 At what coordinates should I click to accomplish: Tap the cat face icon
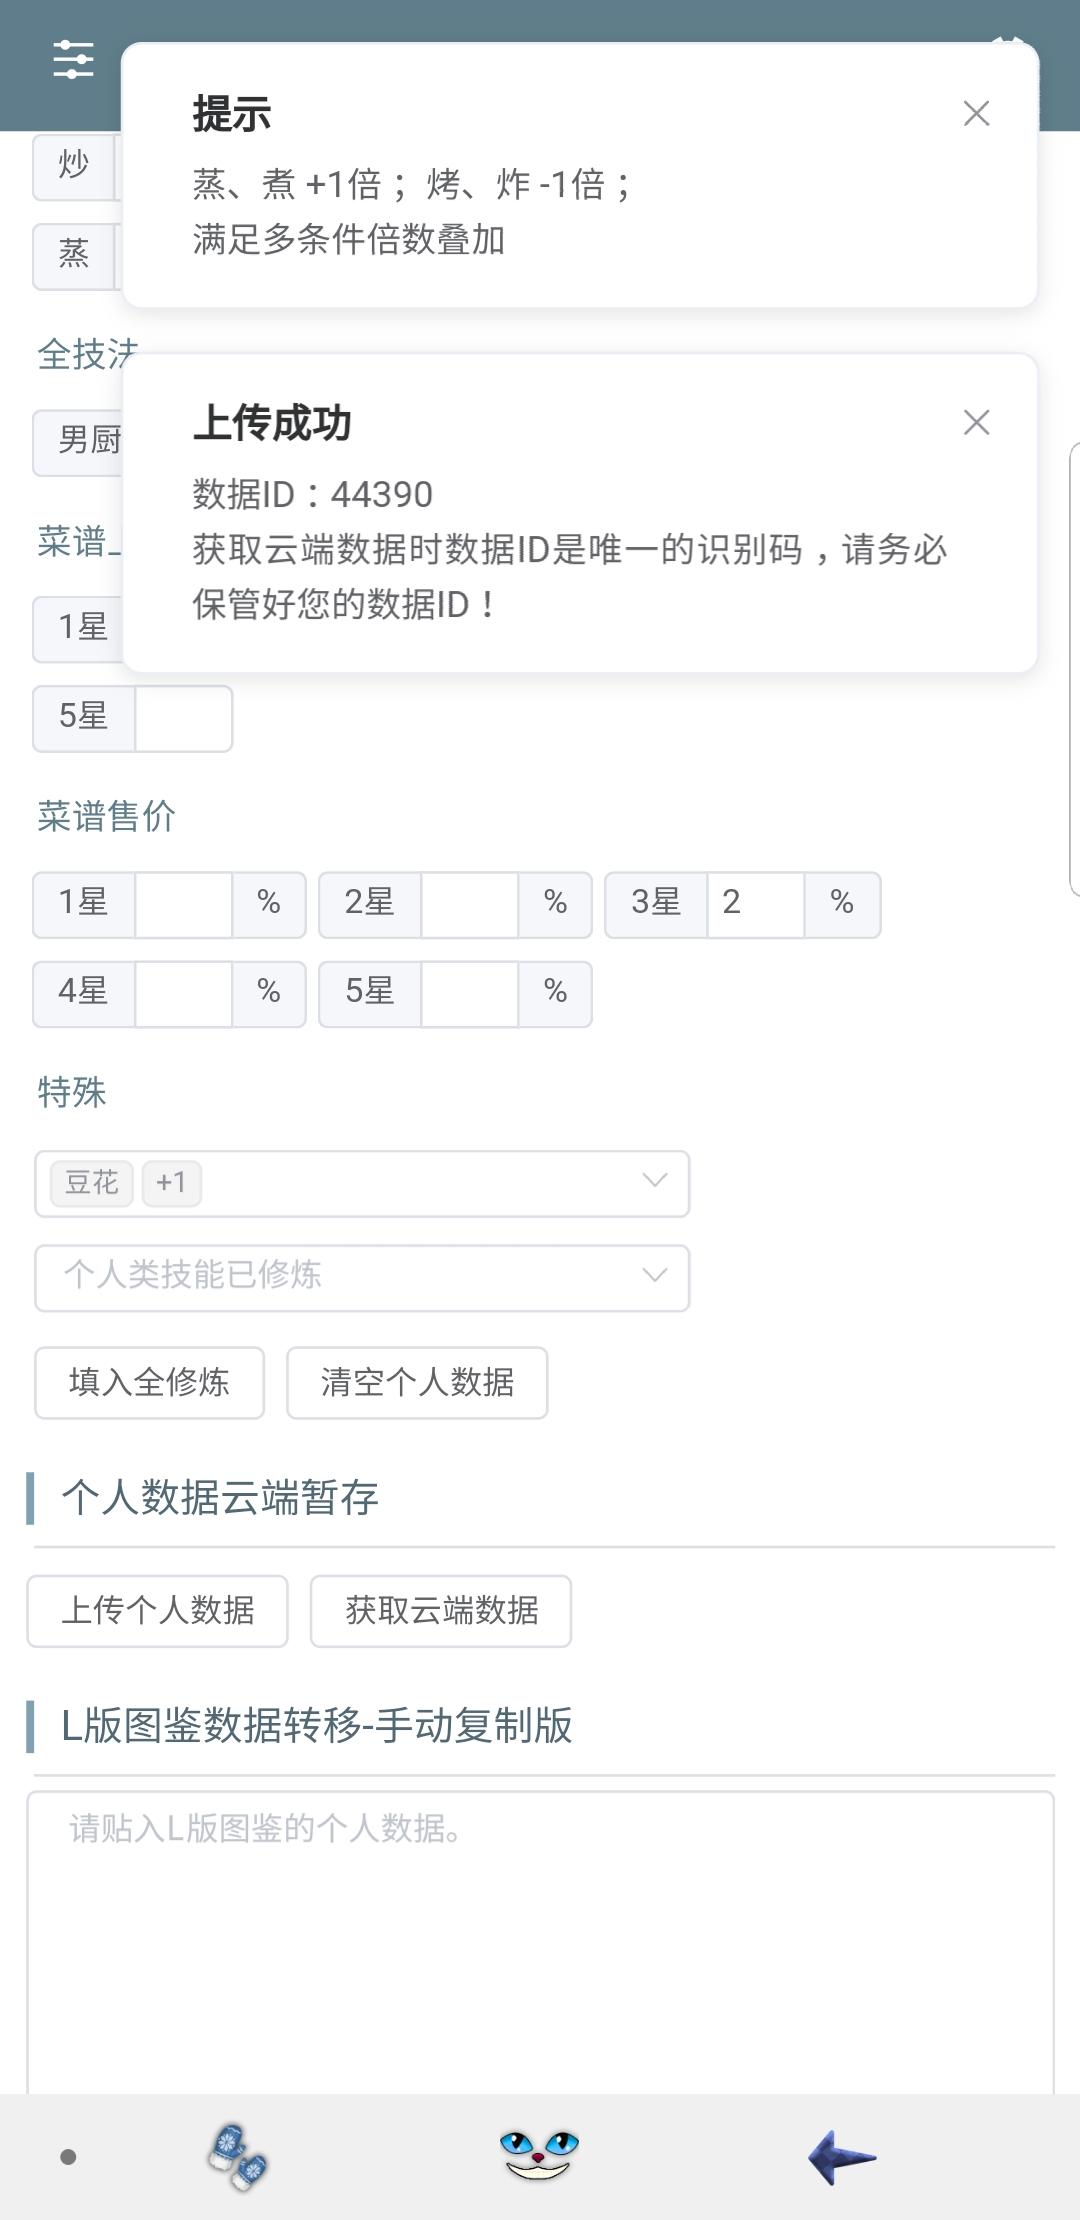click(x=539, y=2155)
